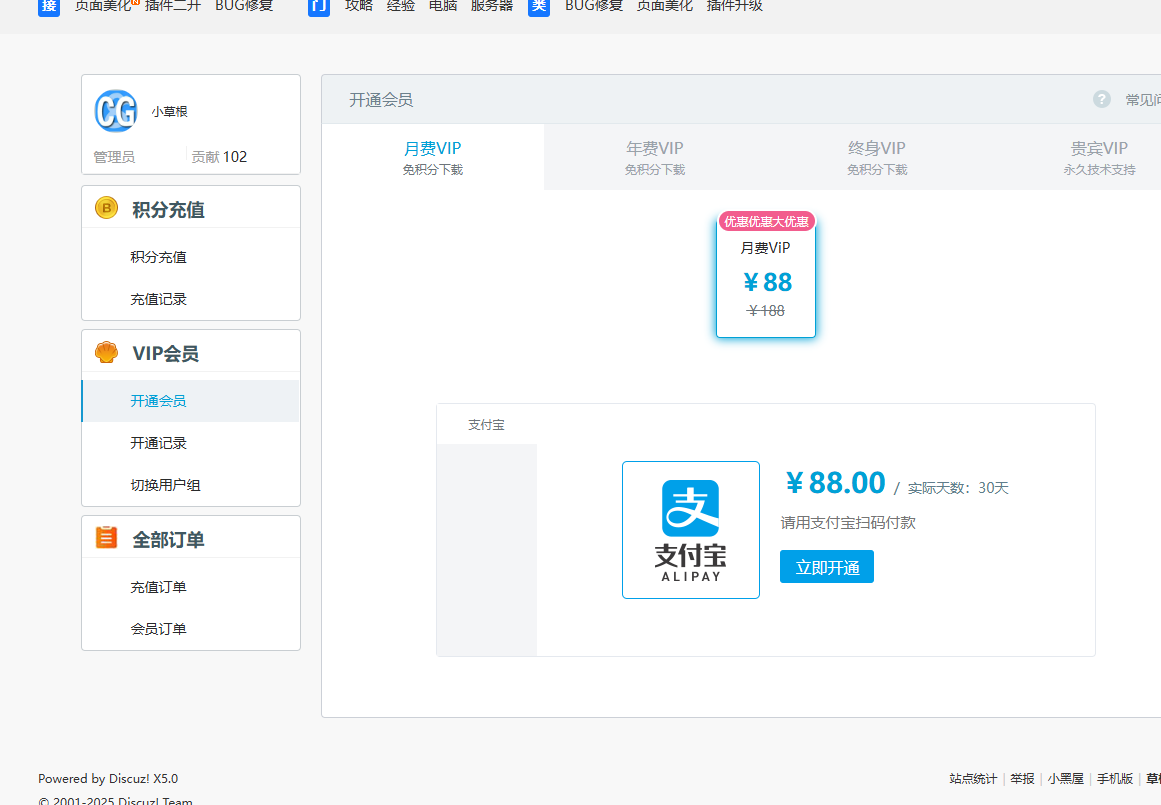
Task: Open 切换用户组 in the sidebar
Action: click(x=165, y=485)
